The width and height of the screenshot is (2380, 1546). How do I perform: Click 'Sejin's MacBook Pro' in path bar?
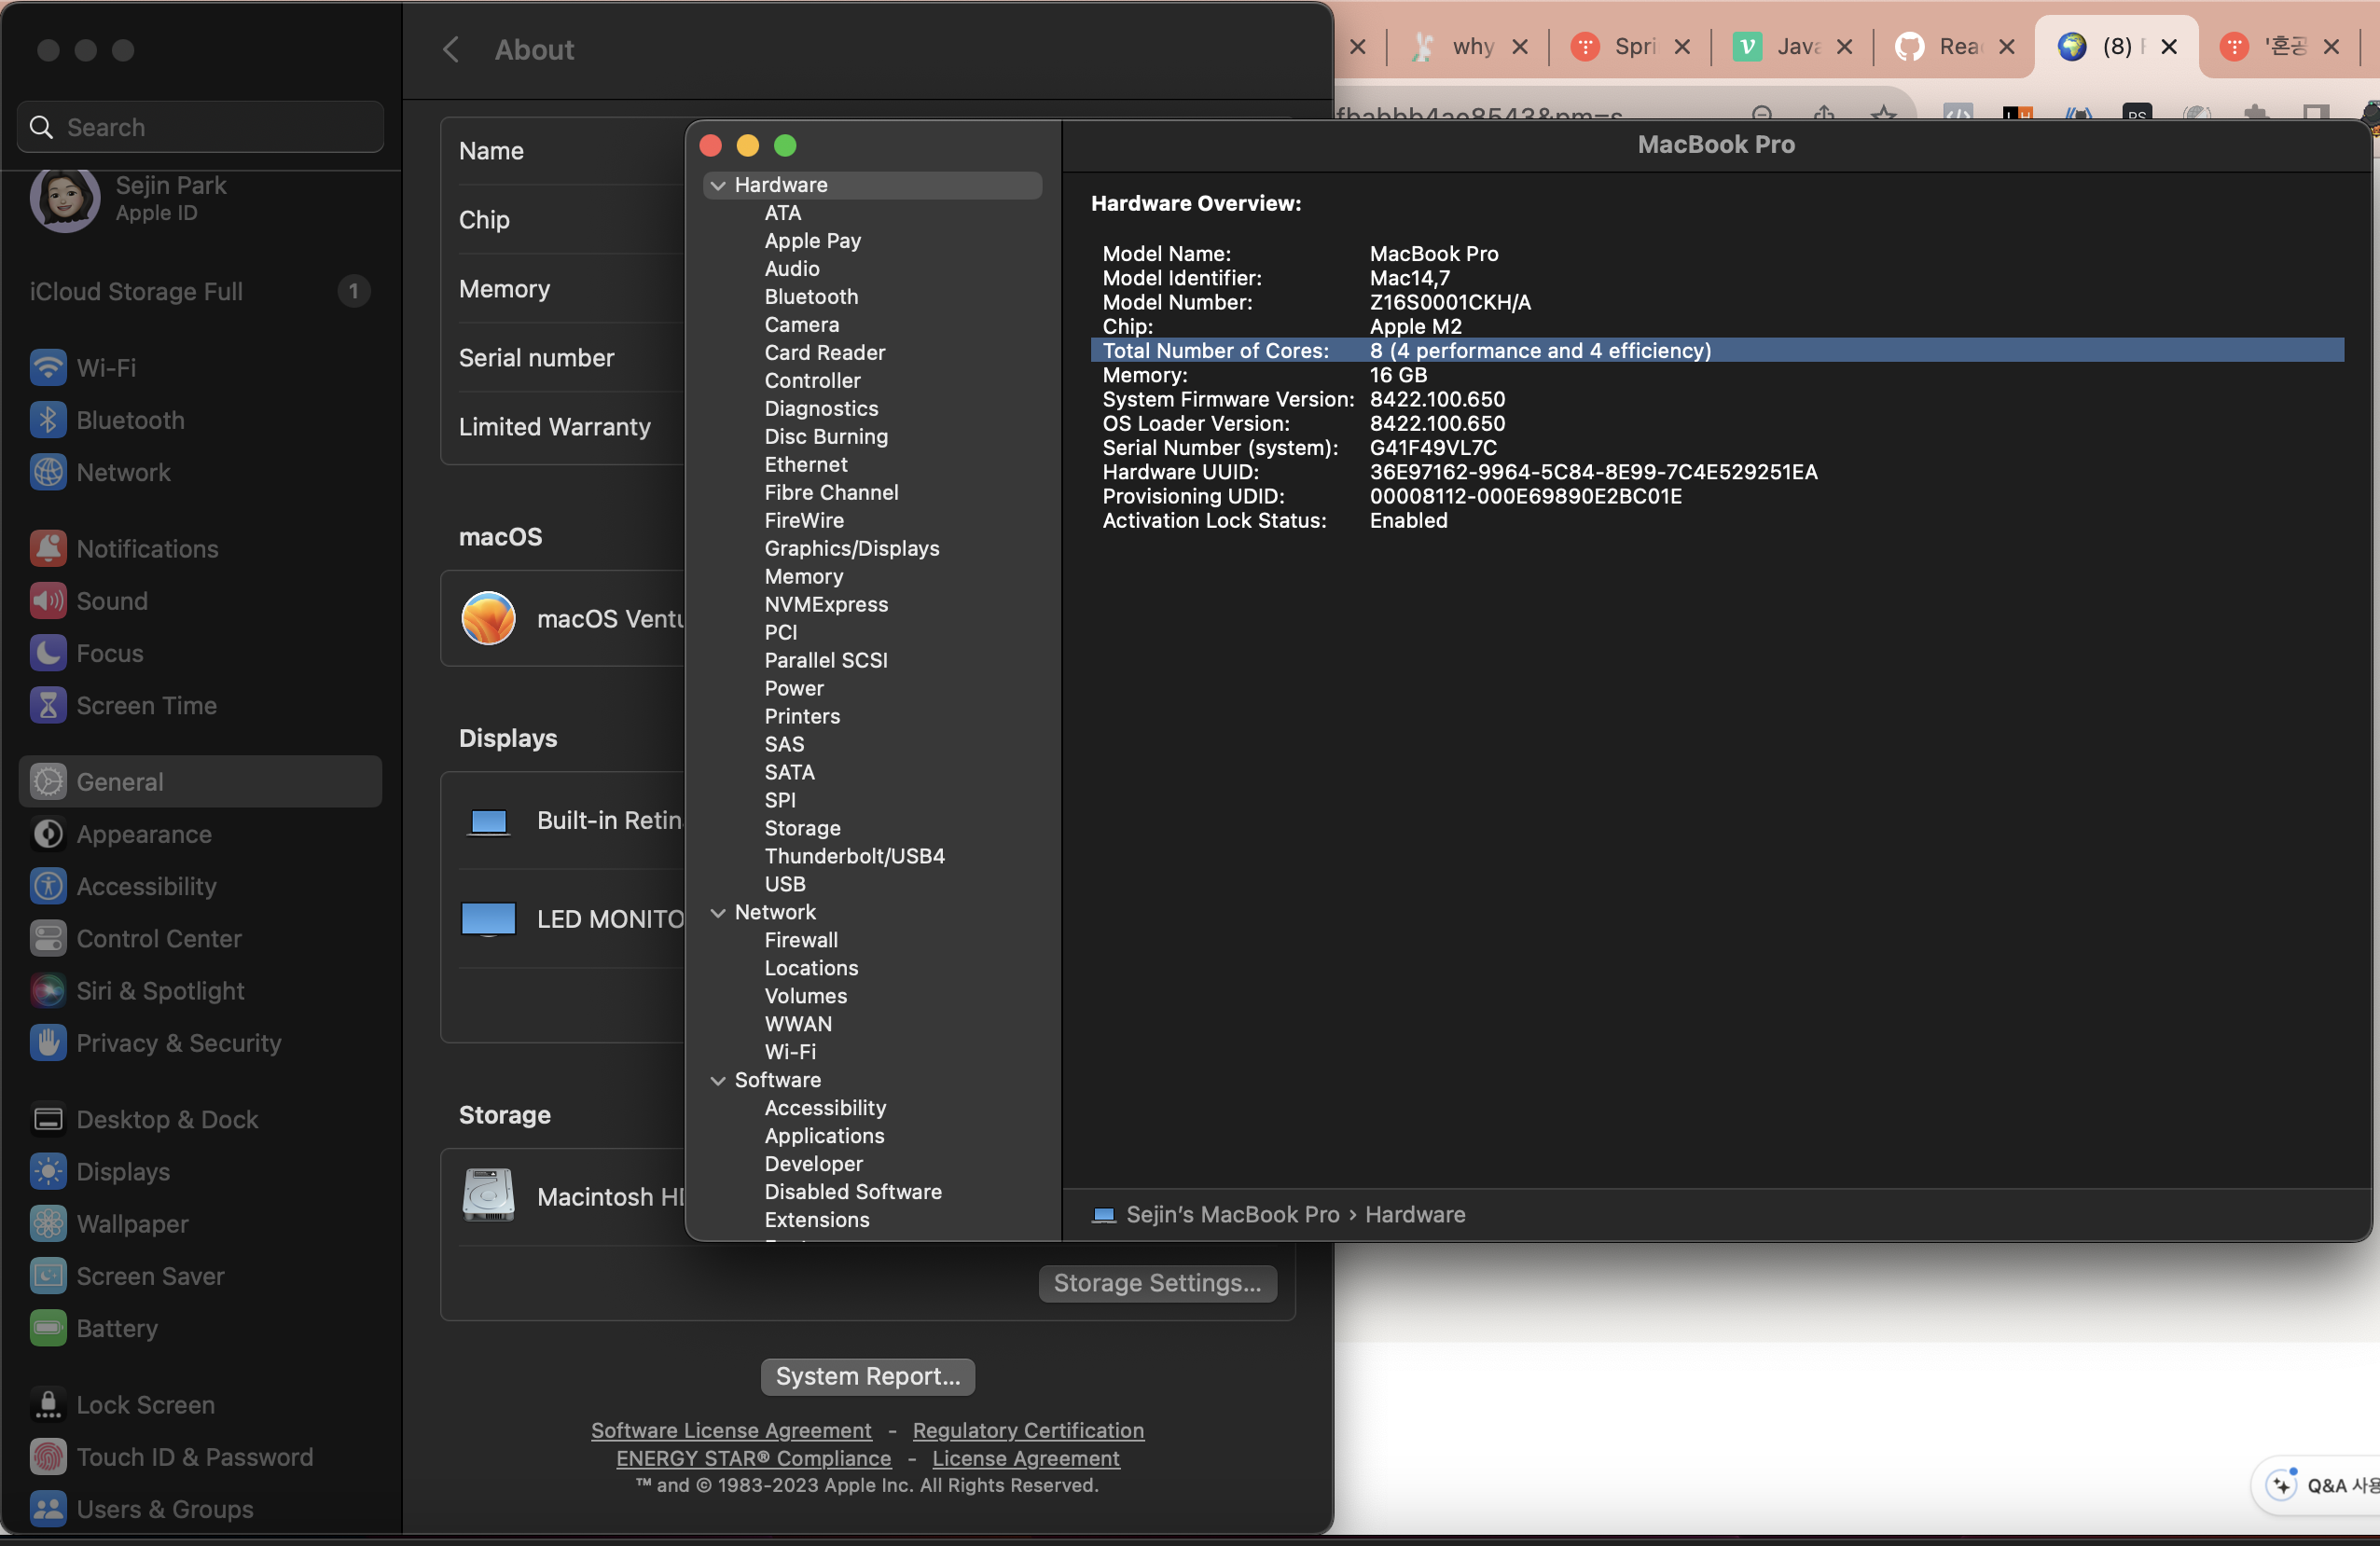coord(1232,1214)
